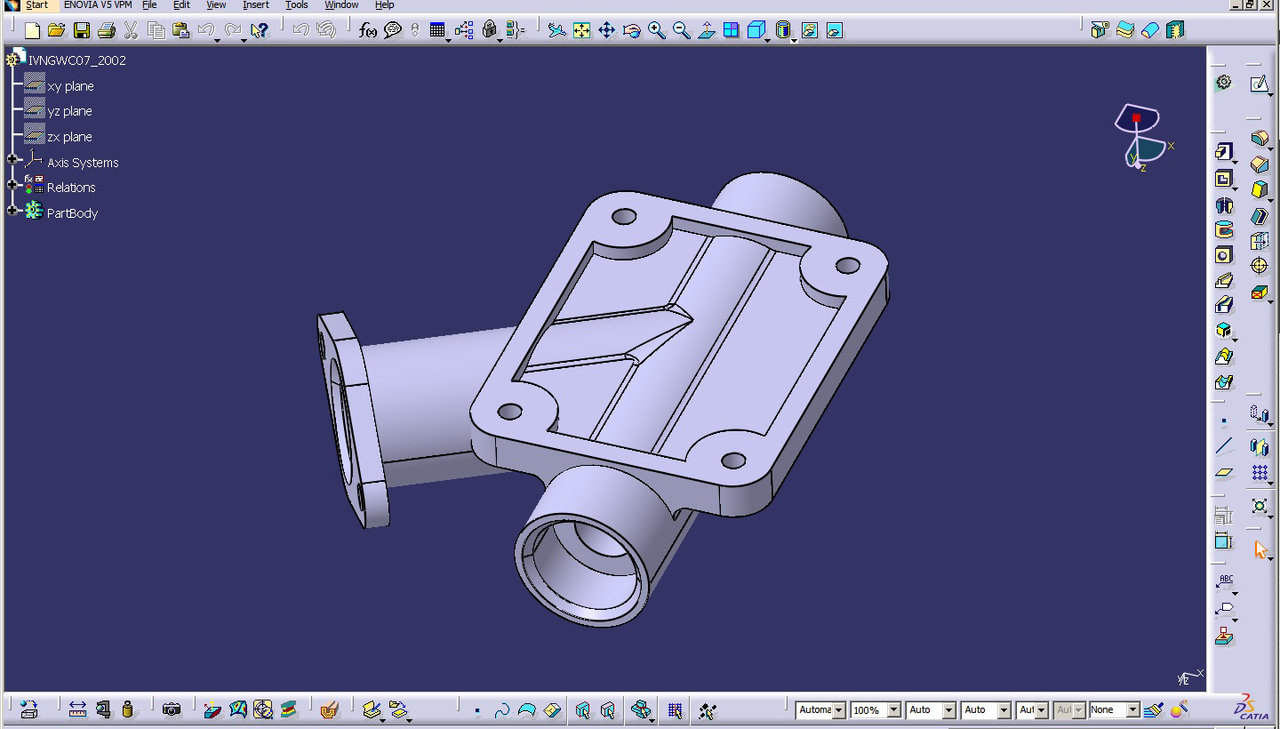Click the Text with Leader ABC icon
This screenshot has width=1280, height=729.
click(x=1225, y=583)
